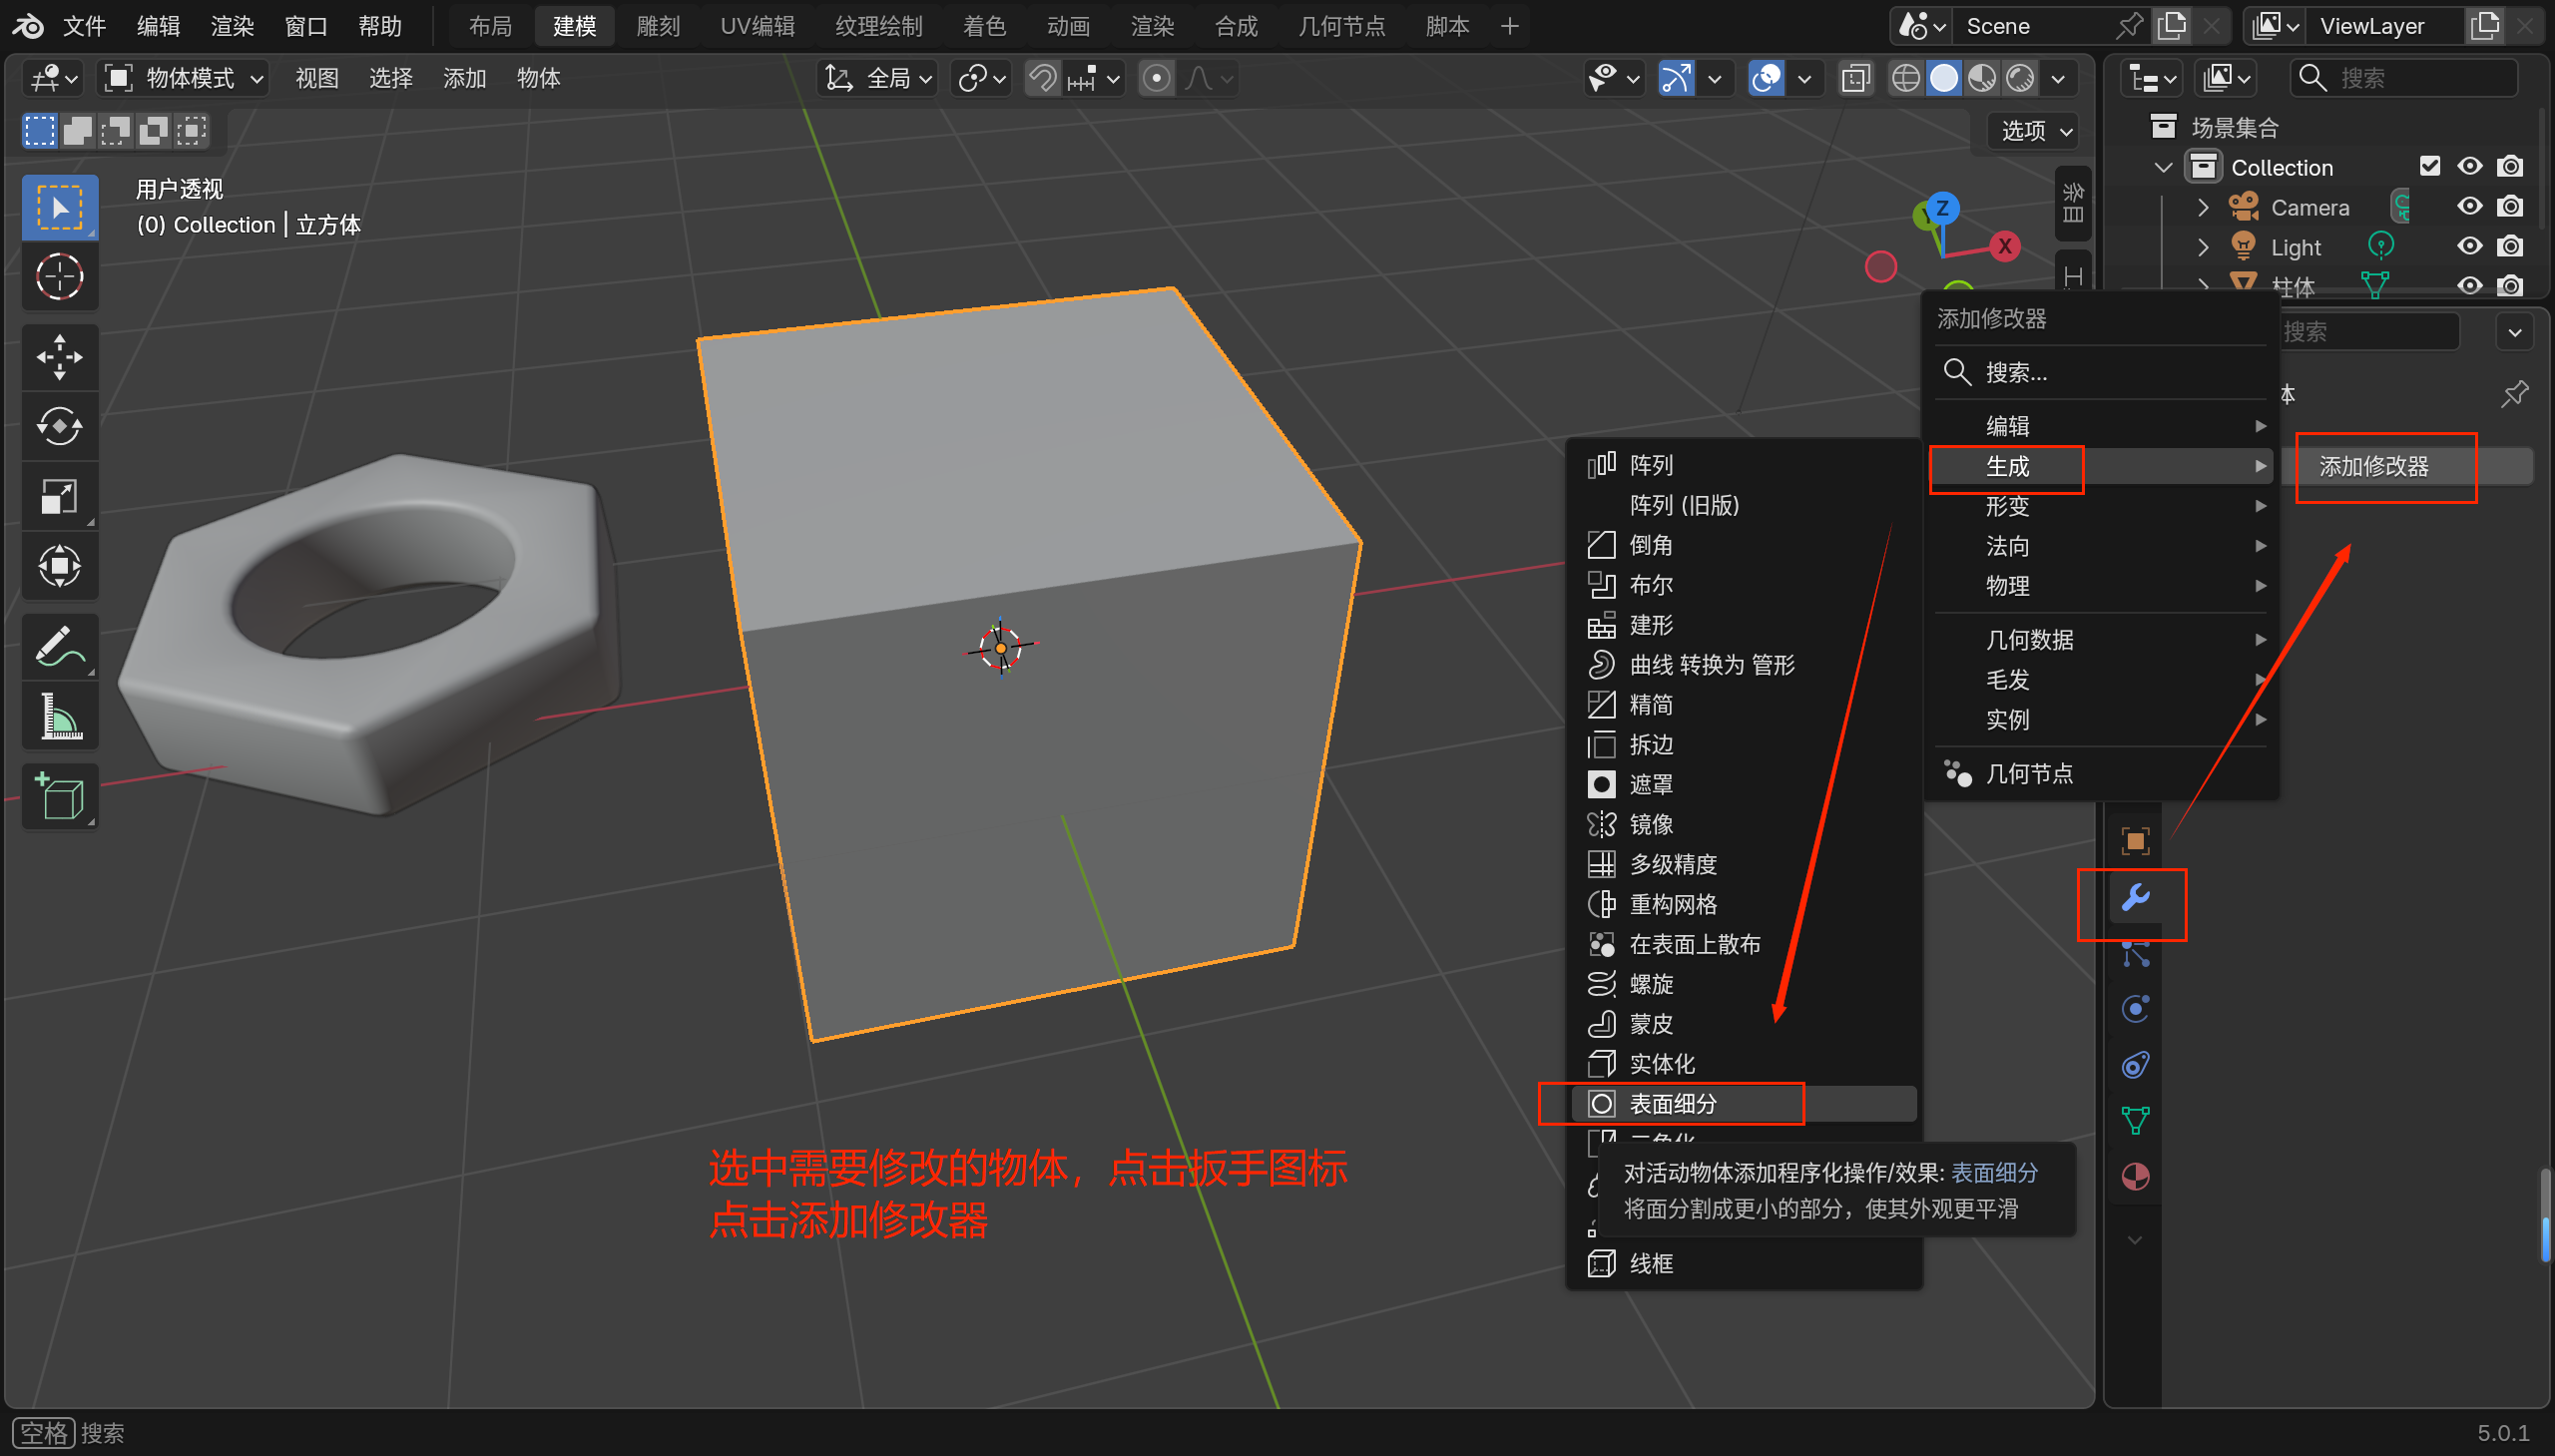Click the 添加修改器 button
The width and height of the screenshot is (2555, 1456).
coord(2374,466)
